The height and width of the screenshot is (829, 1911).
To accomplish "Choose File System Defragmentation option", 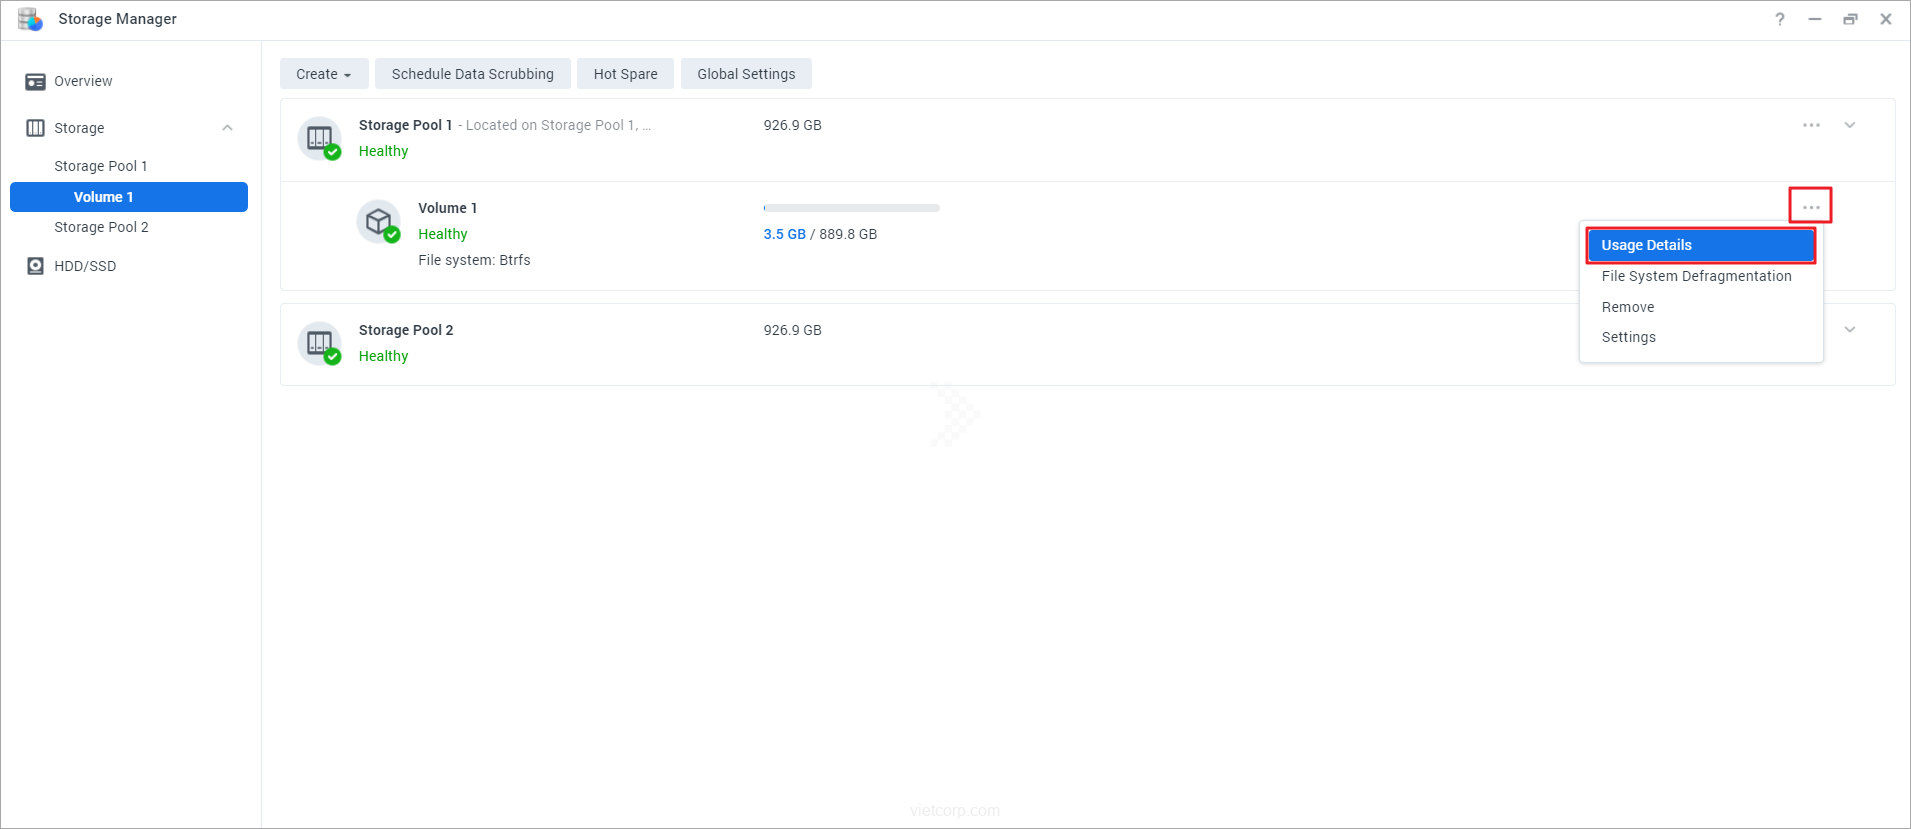I will click(x=1696, y=276).
